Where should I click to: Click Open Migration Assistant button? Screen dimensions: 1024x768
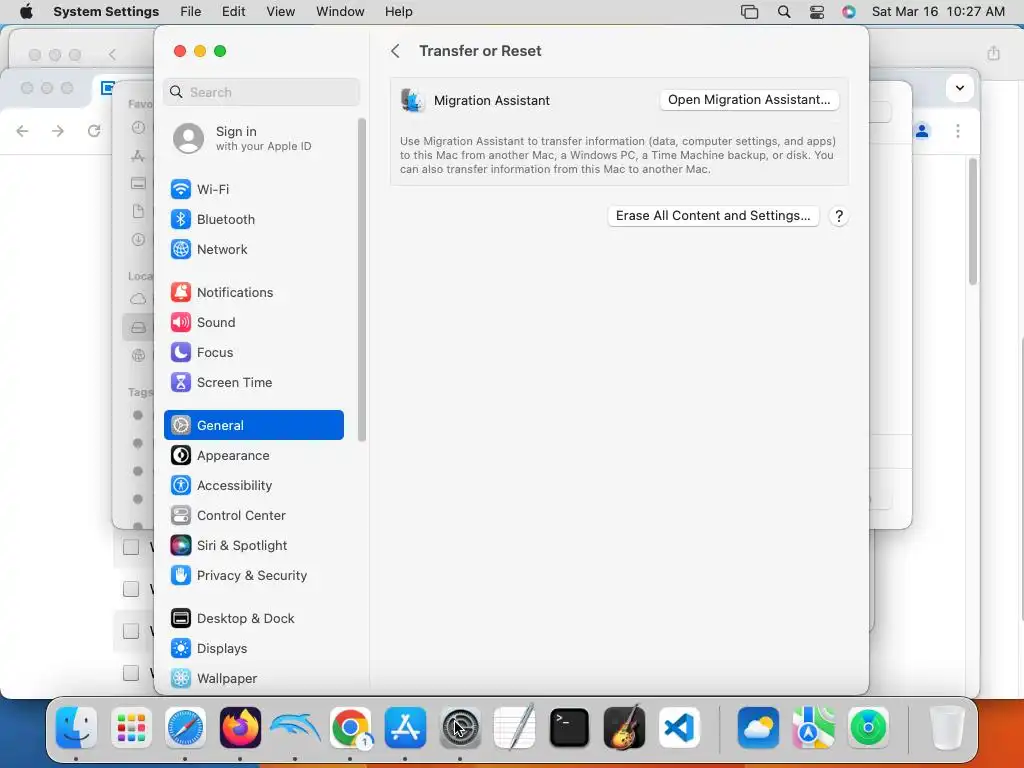749,100
